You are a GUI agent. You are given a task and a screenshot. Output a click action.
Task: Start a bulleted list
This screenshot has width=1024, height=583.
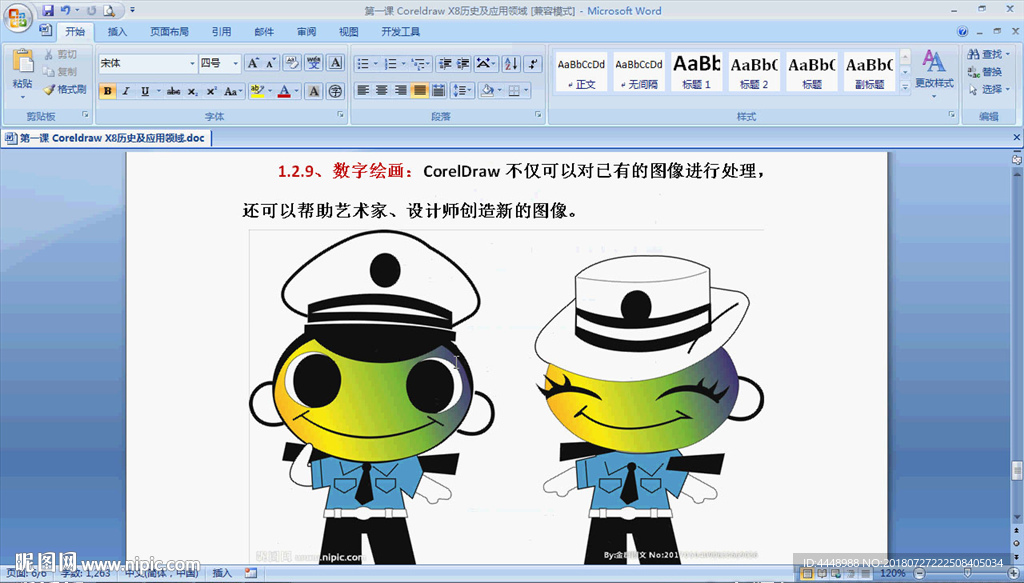[364, 63]
